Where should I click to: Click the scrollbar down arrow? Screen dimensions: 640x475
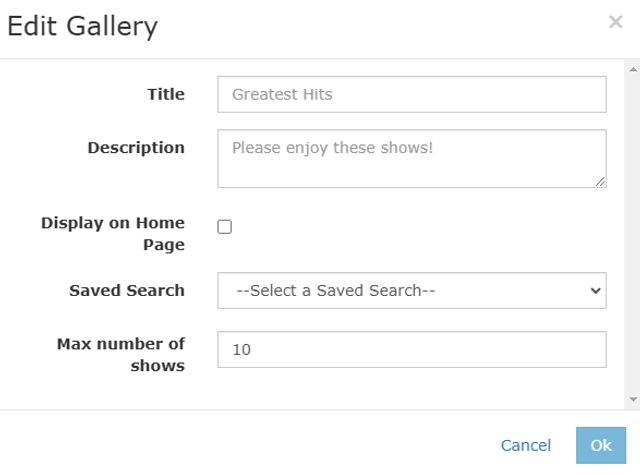(x=632, y=398)
